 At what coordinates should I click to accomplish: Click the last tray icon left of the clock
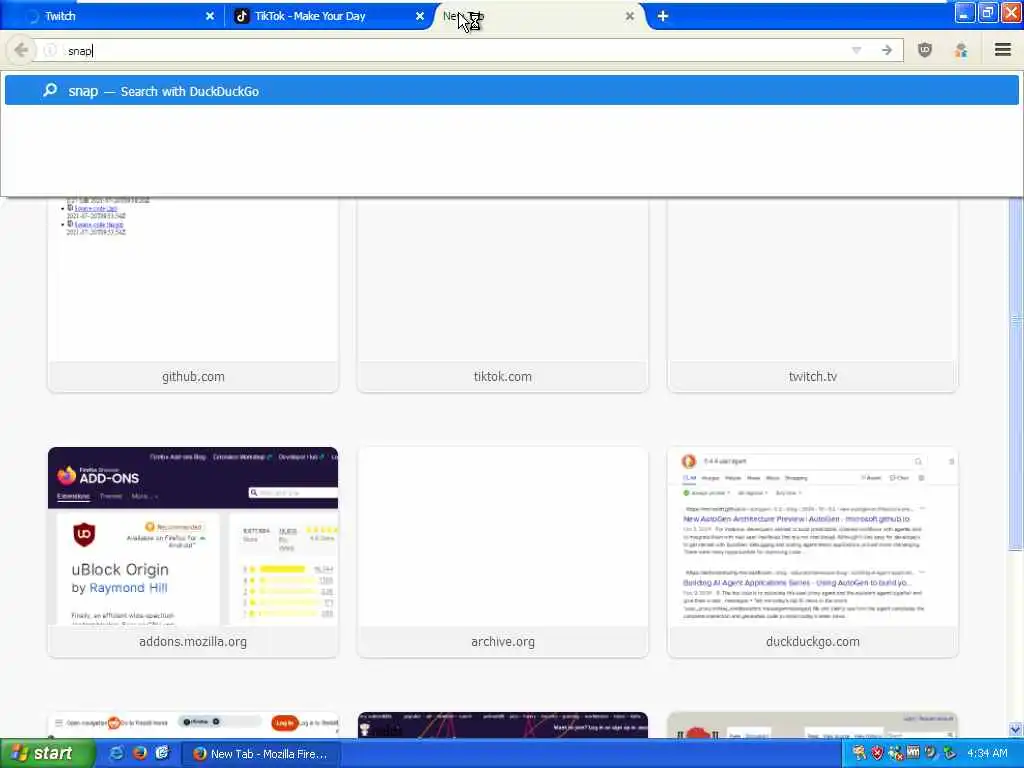950,754
